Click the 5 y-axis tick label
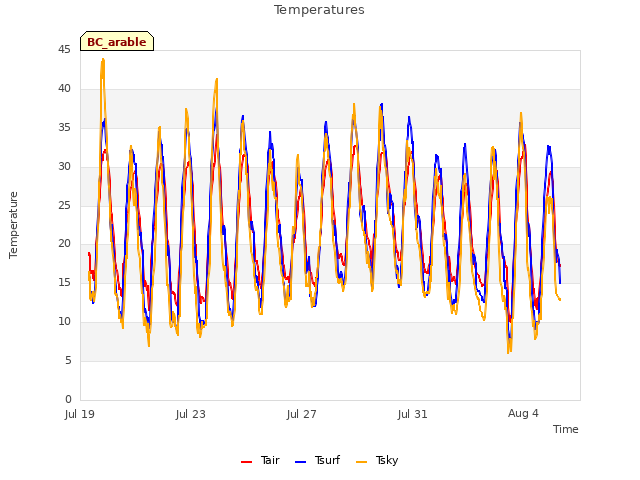Image resolution: width=640 pixels, height=480 pixels. point(68,360)
